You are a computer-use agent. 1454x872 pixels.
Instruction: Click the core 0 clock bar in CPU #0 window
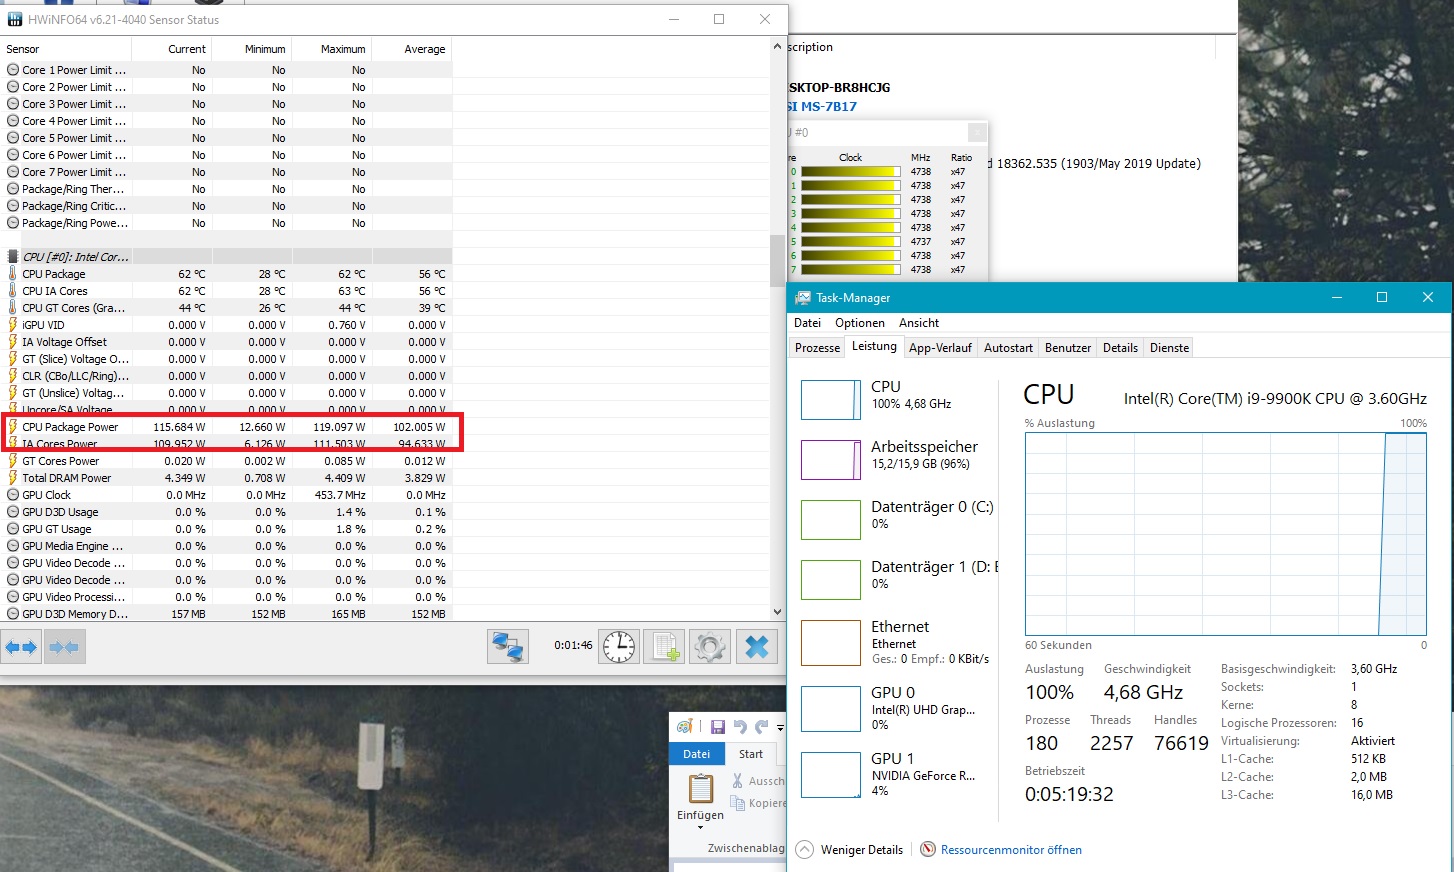click(x=851, y=172)
